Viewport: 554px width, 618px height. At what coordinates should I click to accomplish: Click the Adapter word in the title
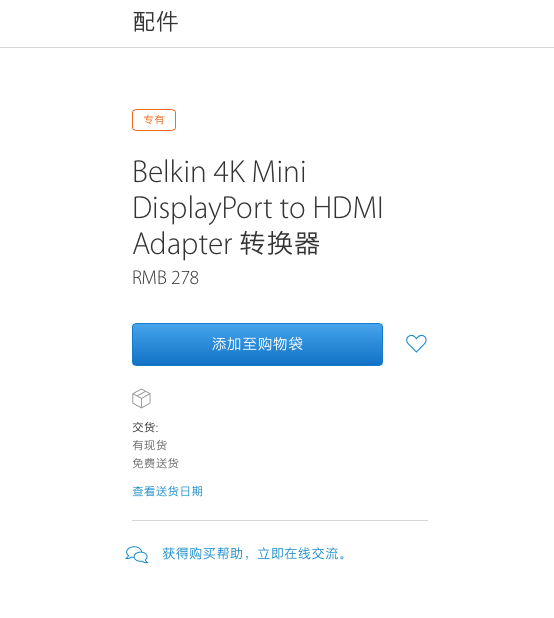click(182, 244)
